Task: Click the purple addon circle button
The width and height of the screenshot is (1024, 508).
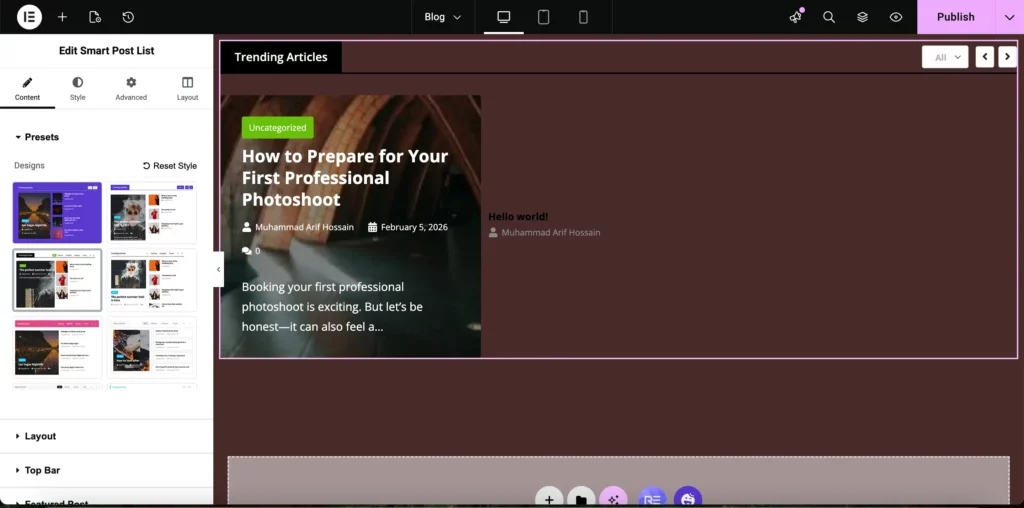Action: tap(688, 499)
